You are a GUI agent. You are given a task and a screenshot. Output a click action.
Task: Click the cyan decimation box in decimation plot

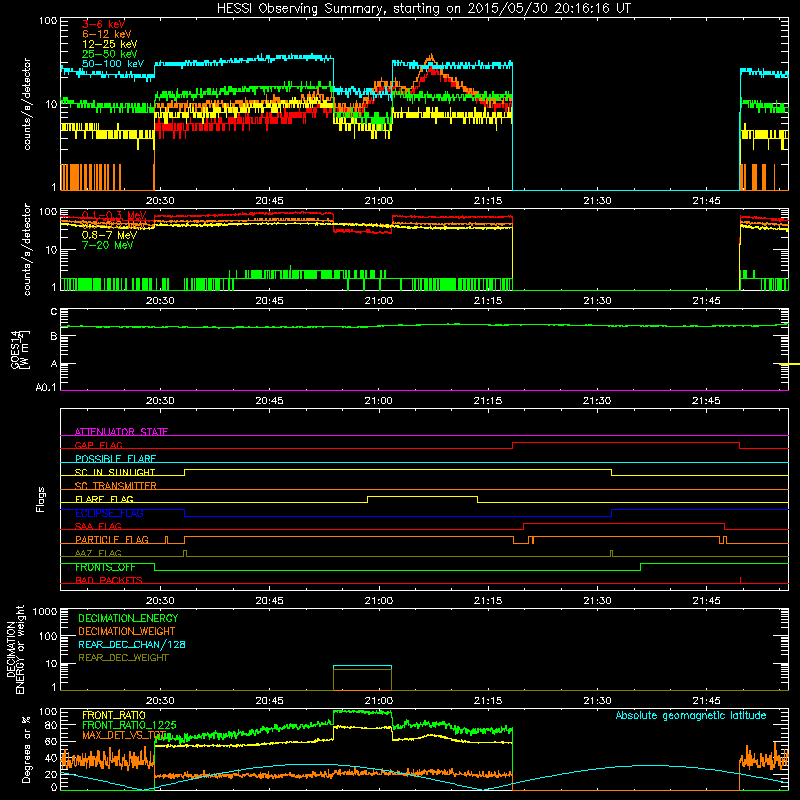pos(362,667)
